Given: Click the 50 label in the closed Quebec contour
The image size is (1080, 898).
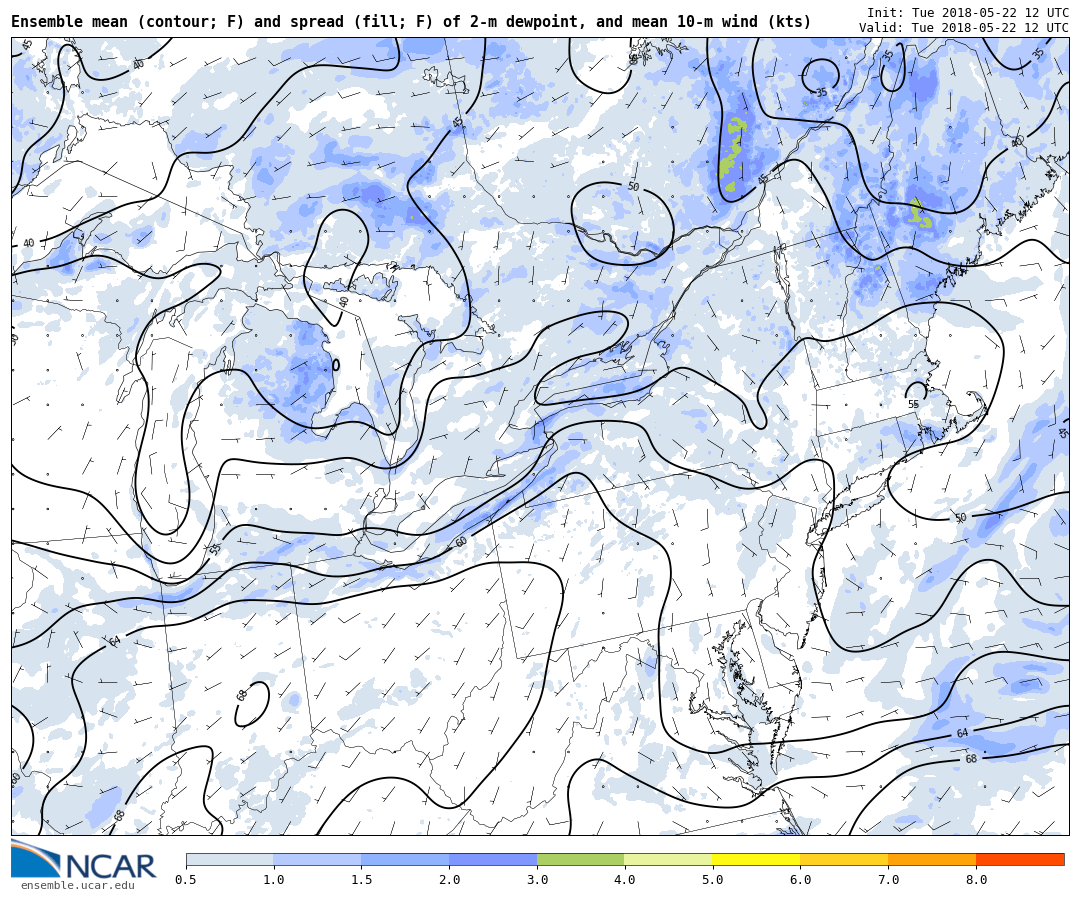Looking at the screenshot, I should (x=634, y=187).
